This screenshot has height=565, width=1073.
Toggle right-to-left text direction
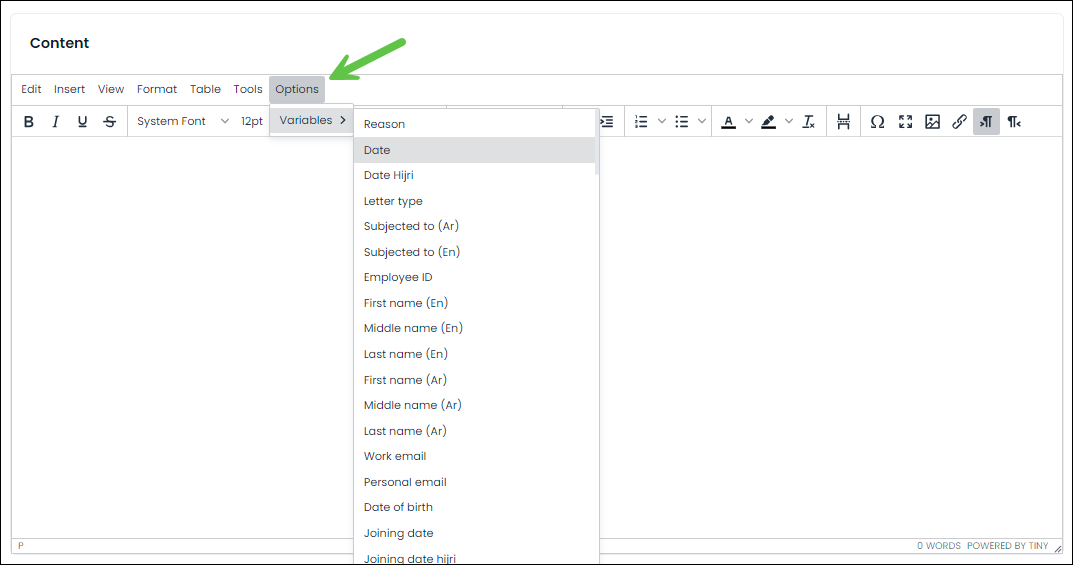coord(1014,122)
